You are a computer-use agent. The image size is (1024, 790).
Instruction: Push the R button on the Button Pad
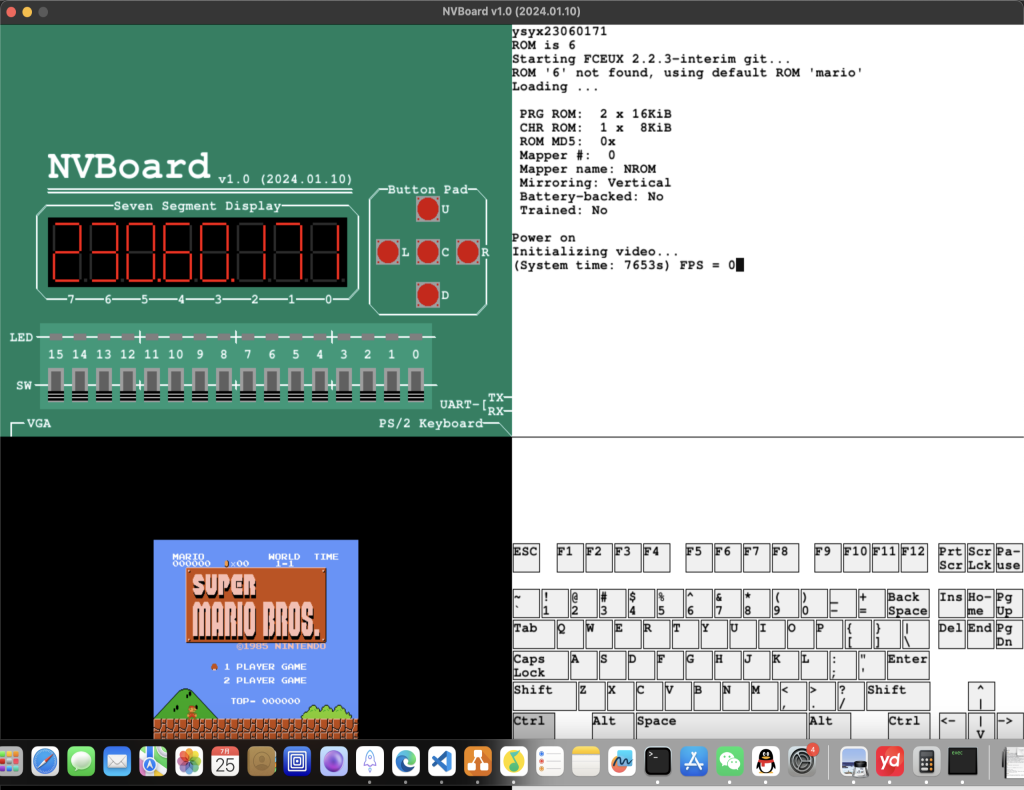coord(468,252)
